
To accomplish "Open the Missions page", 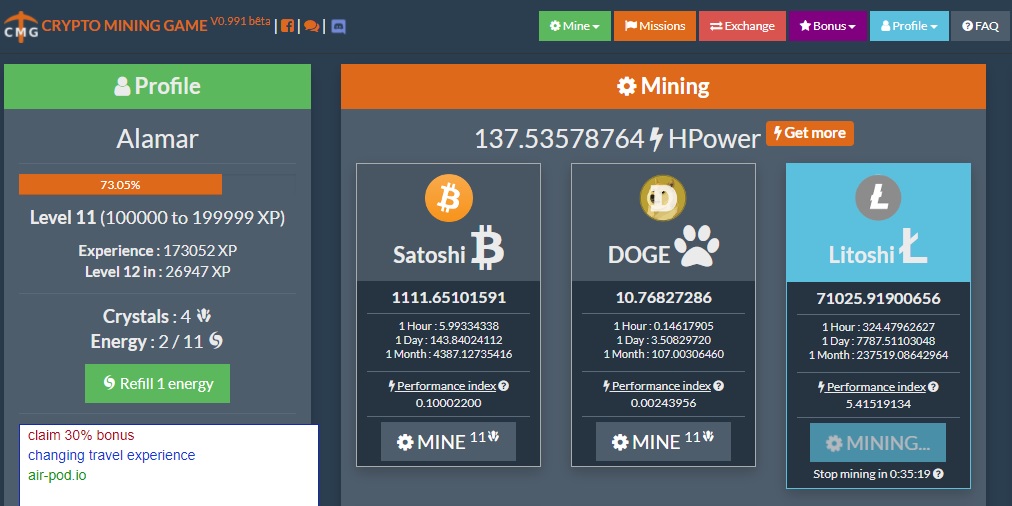I will 655,26.
